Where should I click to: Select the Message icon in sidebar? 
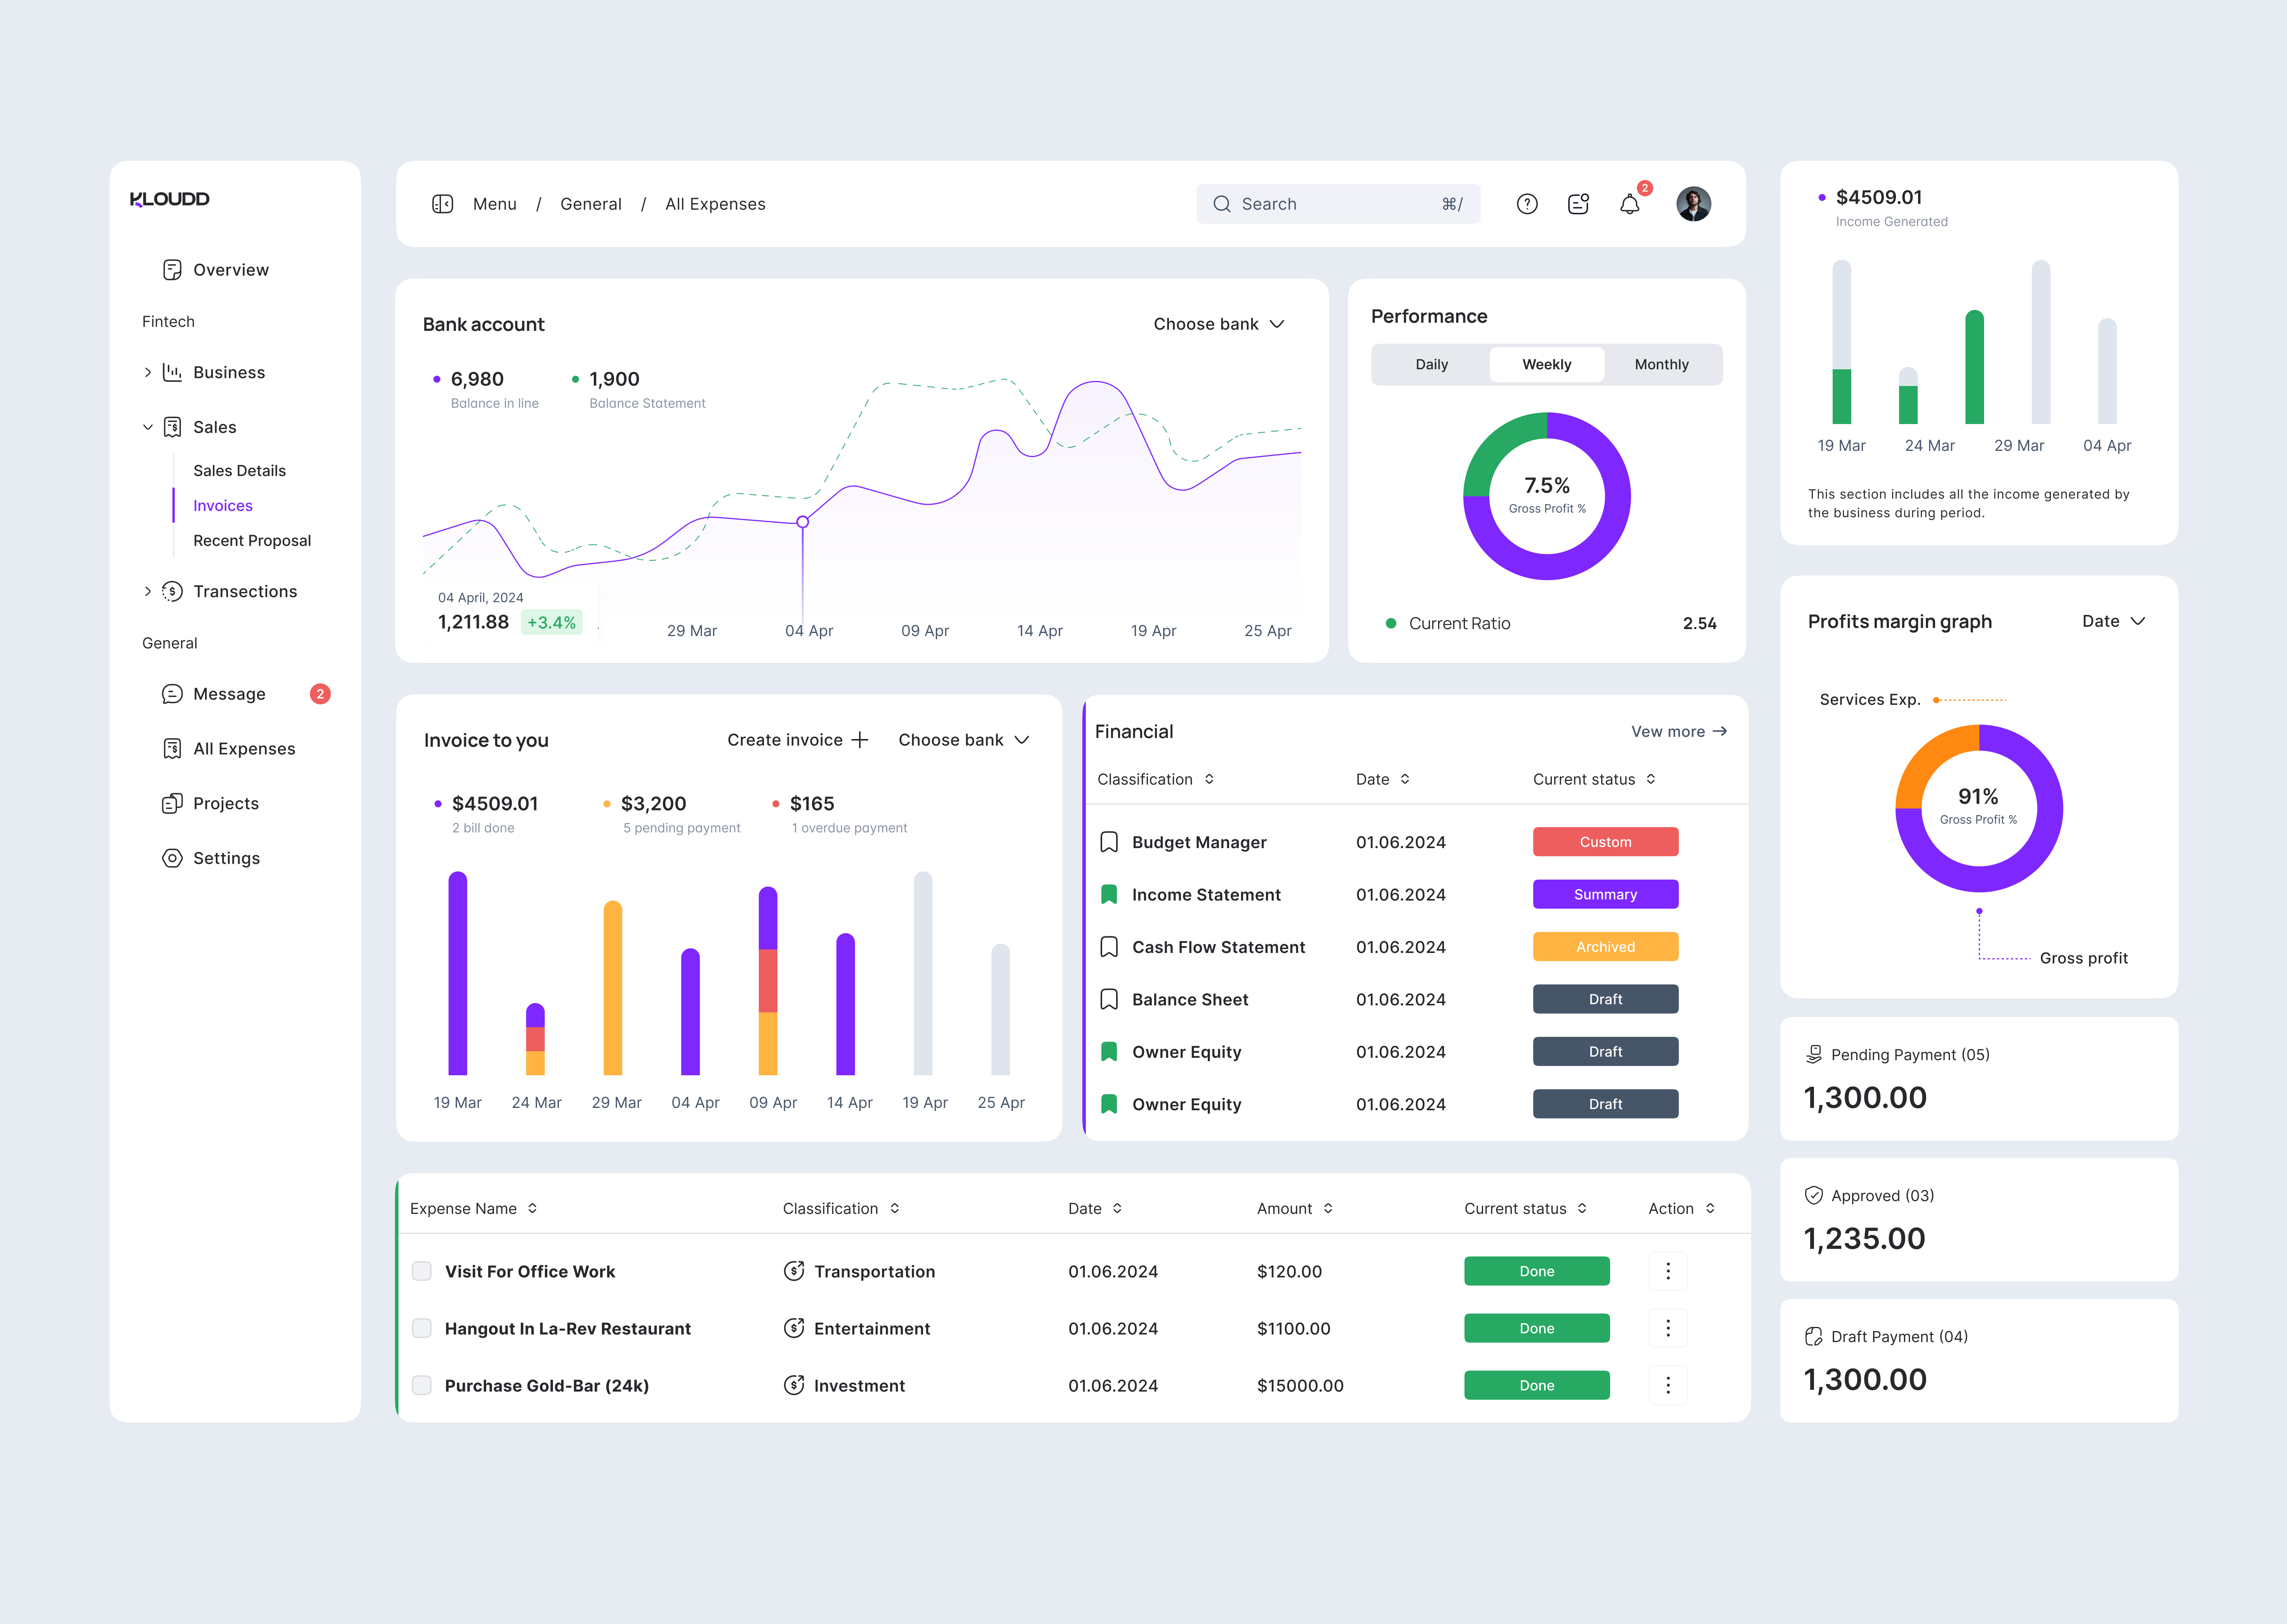coord(172,693)
